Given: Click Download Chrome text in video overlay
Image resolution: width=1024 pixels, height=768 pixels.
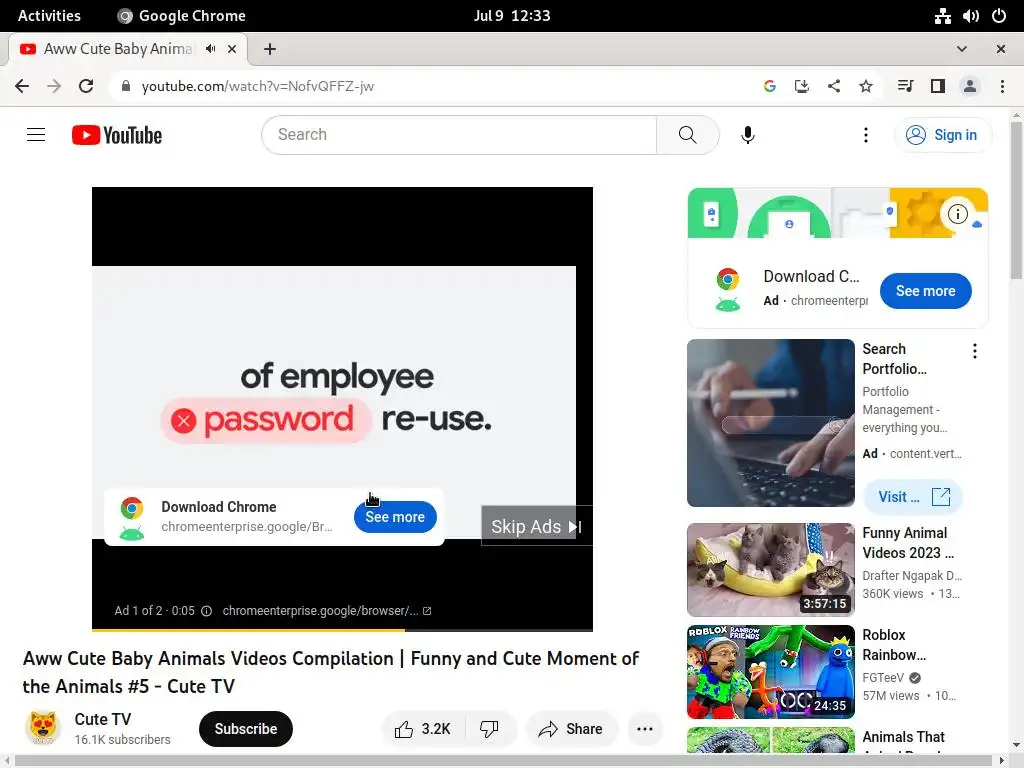Looking at the screenshot, I should point(219,507).
